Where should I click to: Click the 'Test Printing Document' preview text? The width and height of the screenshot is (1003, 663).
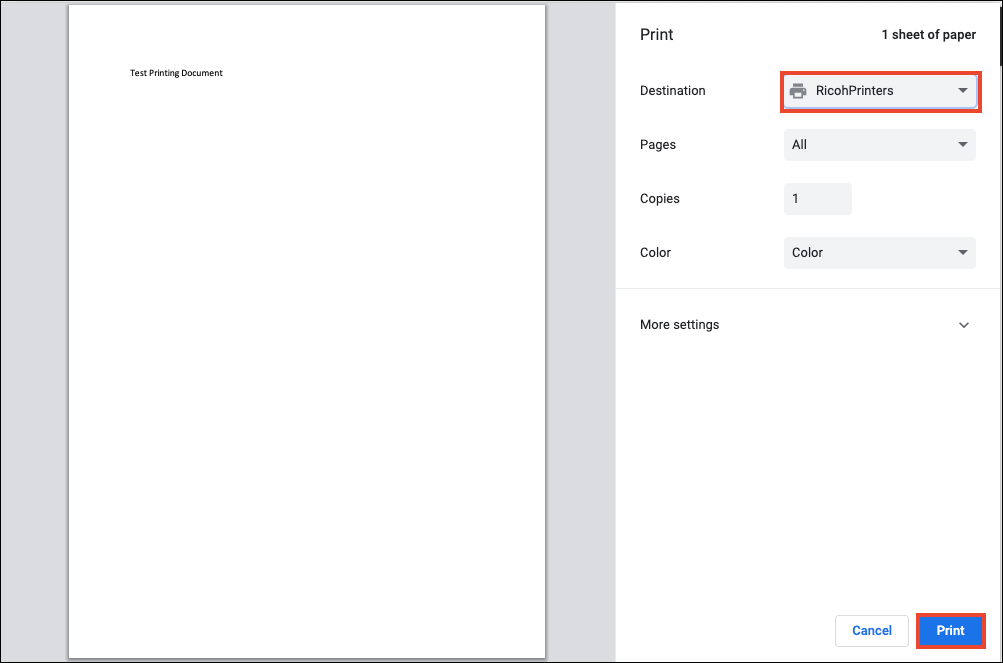point(177,73)
